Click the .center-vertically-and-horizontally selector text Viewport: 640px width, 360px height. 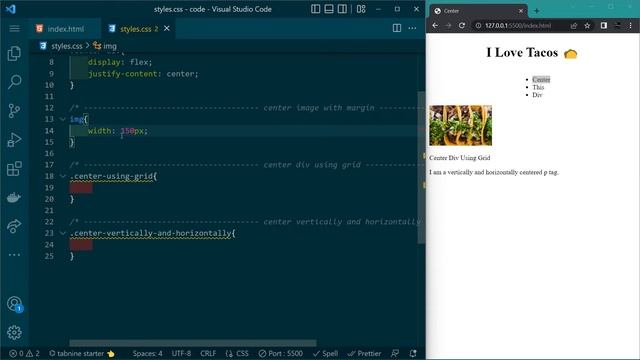coord(152,233)
